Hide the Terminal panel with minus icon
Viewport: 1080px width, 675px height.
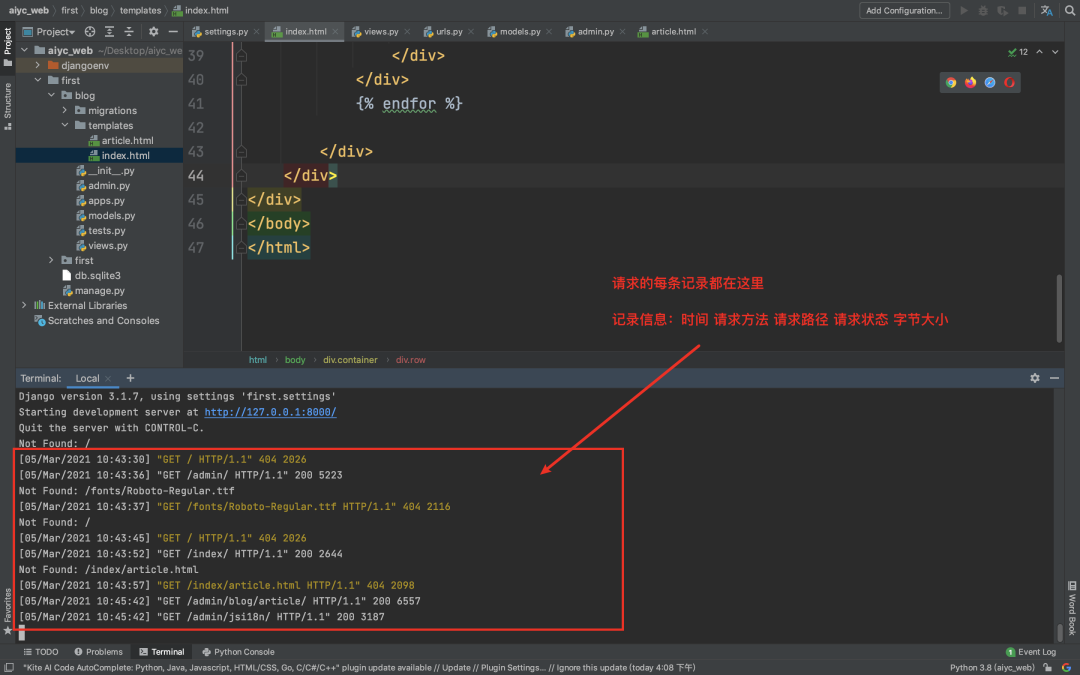[x=1054, y=378]
